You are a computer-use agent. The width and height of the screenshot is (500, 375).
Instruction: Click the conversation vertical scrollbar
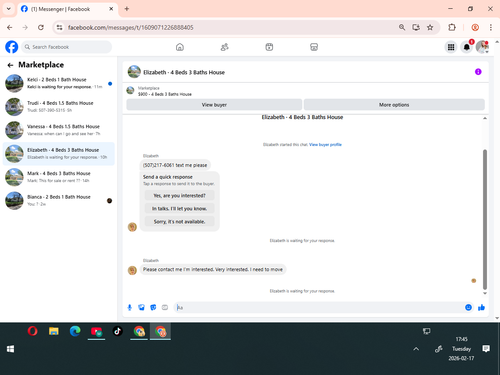[x=485, y=219]
